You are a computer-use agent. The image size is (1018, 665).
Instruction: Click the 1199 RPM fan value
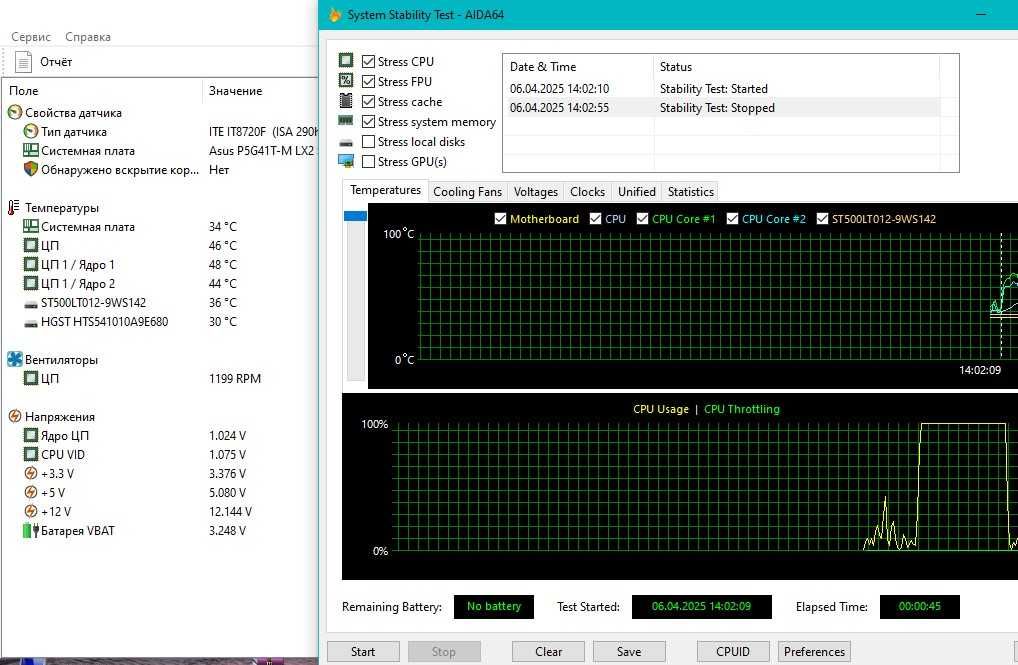tap(235, 379)
